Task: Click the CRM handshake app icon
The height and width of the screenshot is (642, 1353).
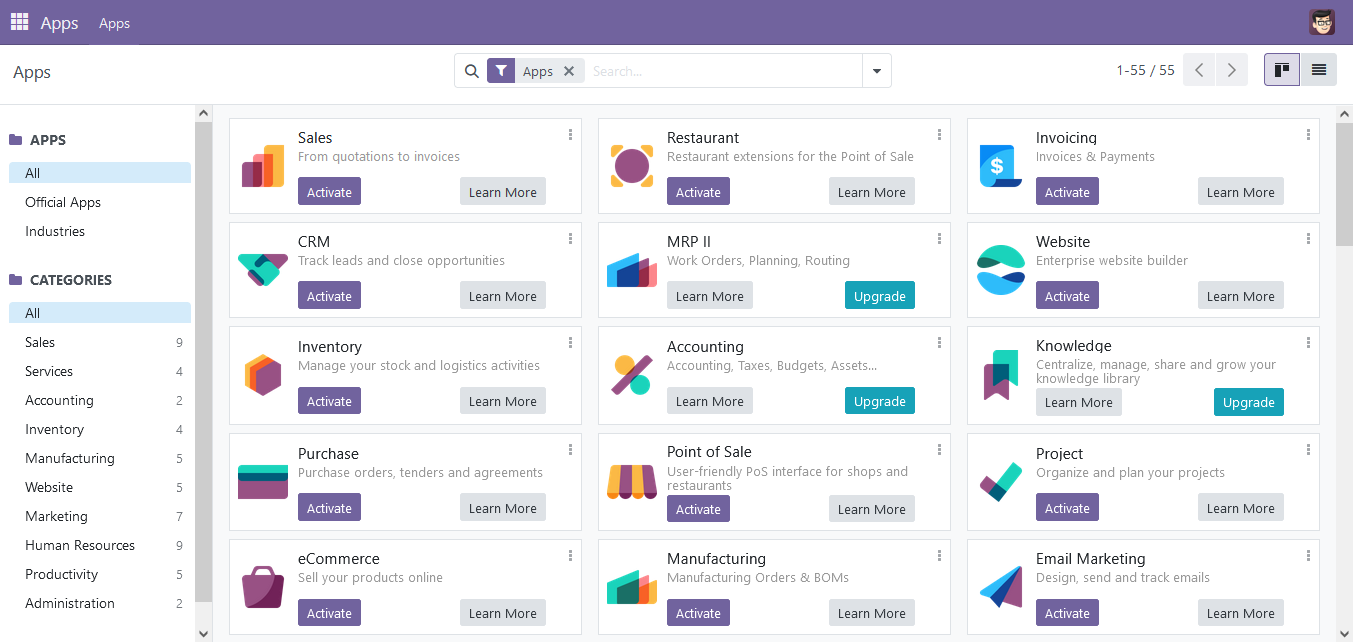Action: (x=263, y=270)
